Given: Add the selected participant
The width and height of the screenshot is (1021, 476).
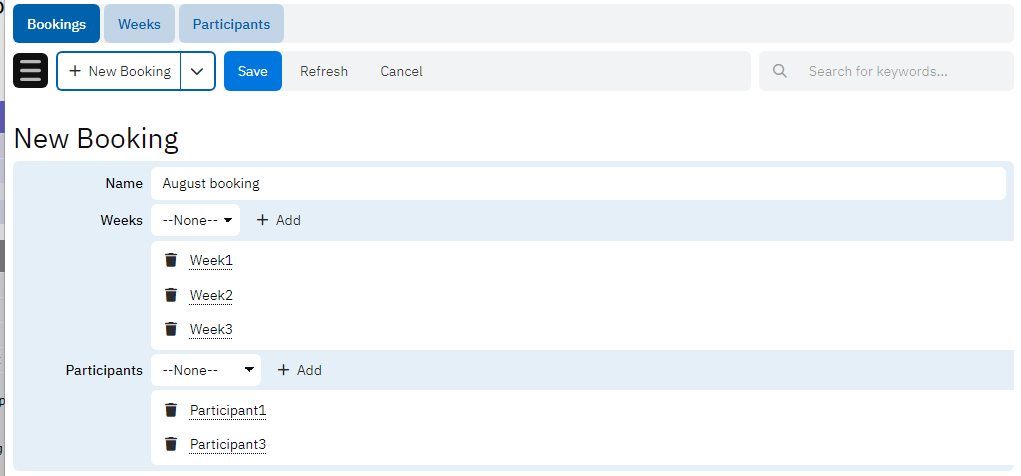Looking at the screenshot, I should tap(300, 370).
